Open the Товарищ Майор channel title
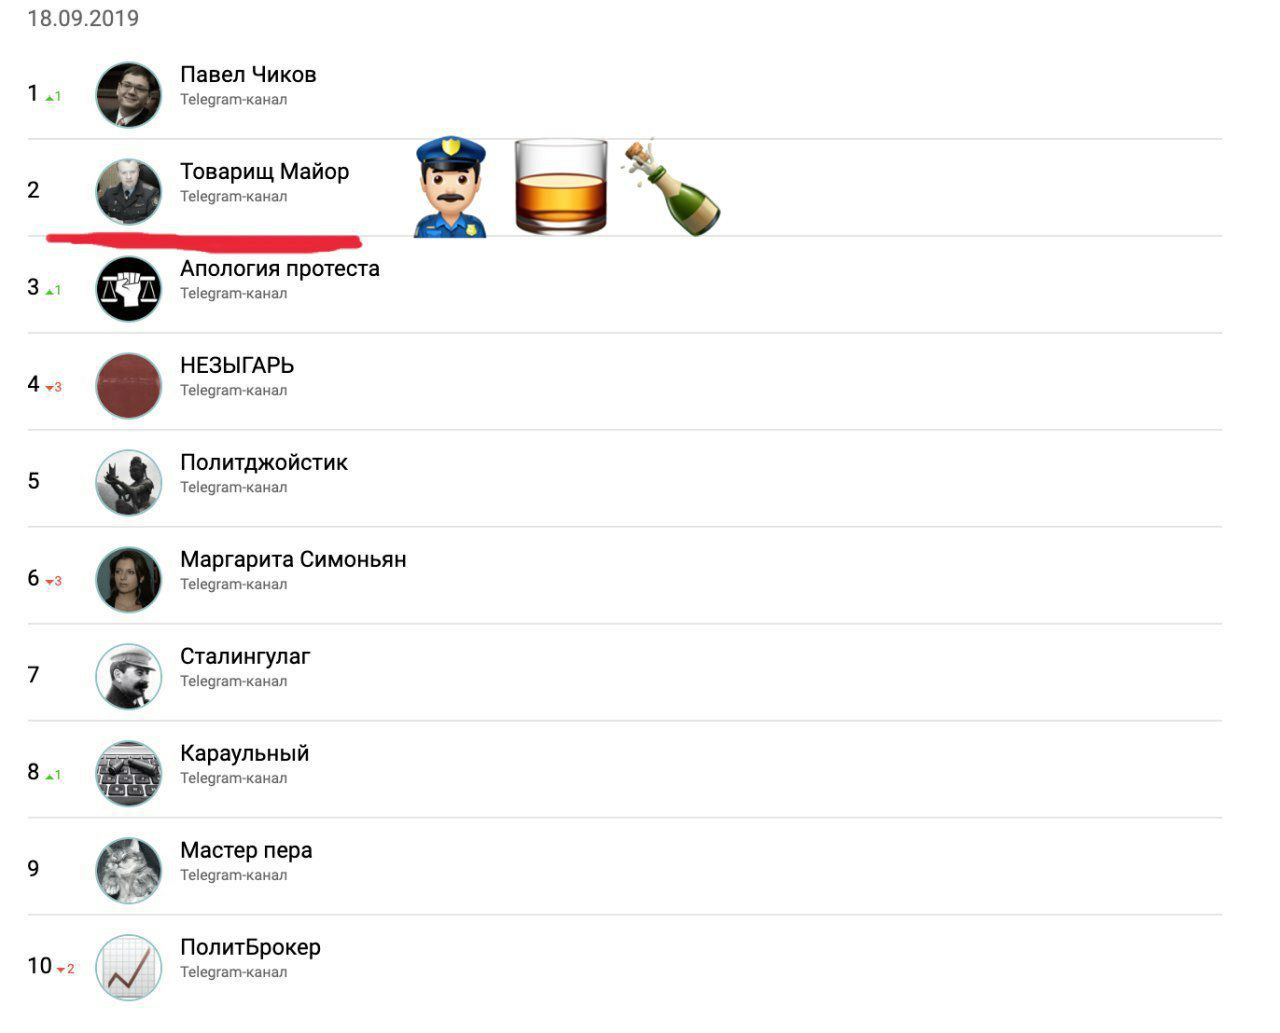 pos(265,172)
